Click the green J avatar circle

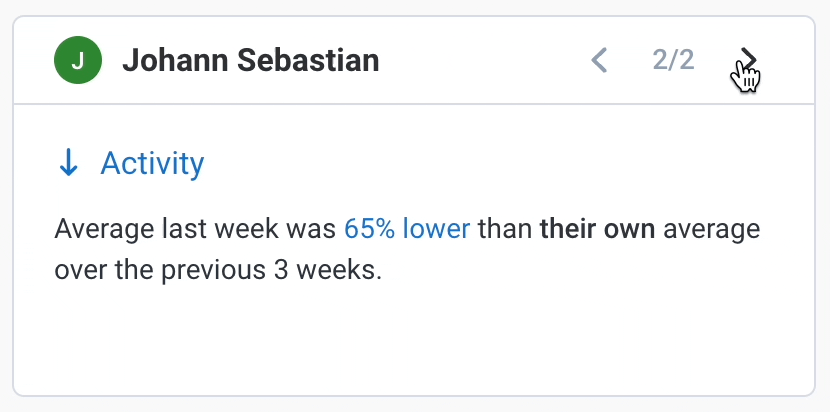(78, 60)
